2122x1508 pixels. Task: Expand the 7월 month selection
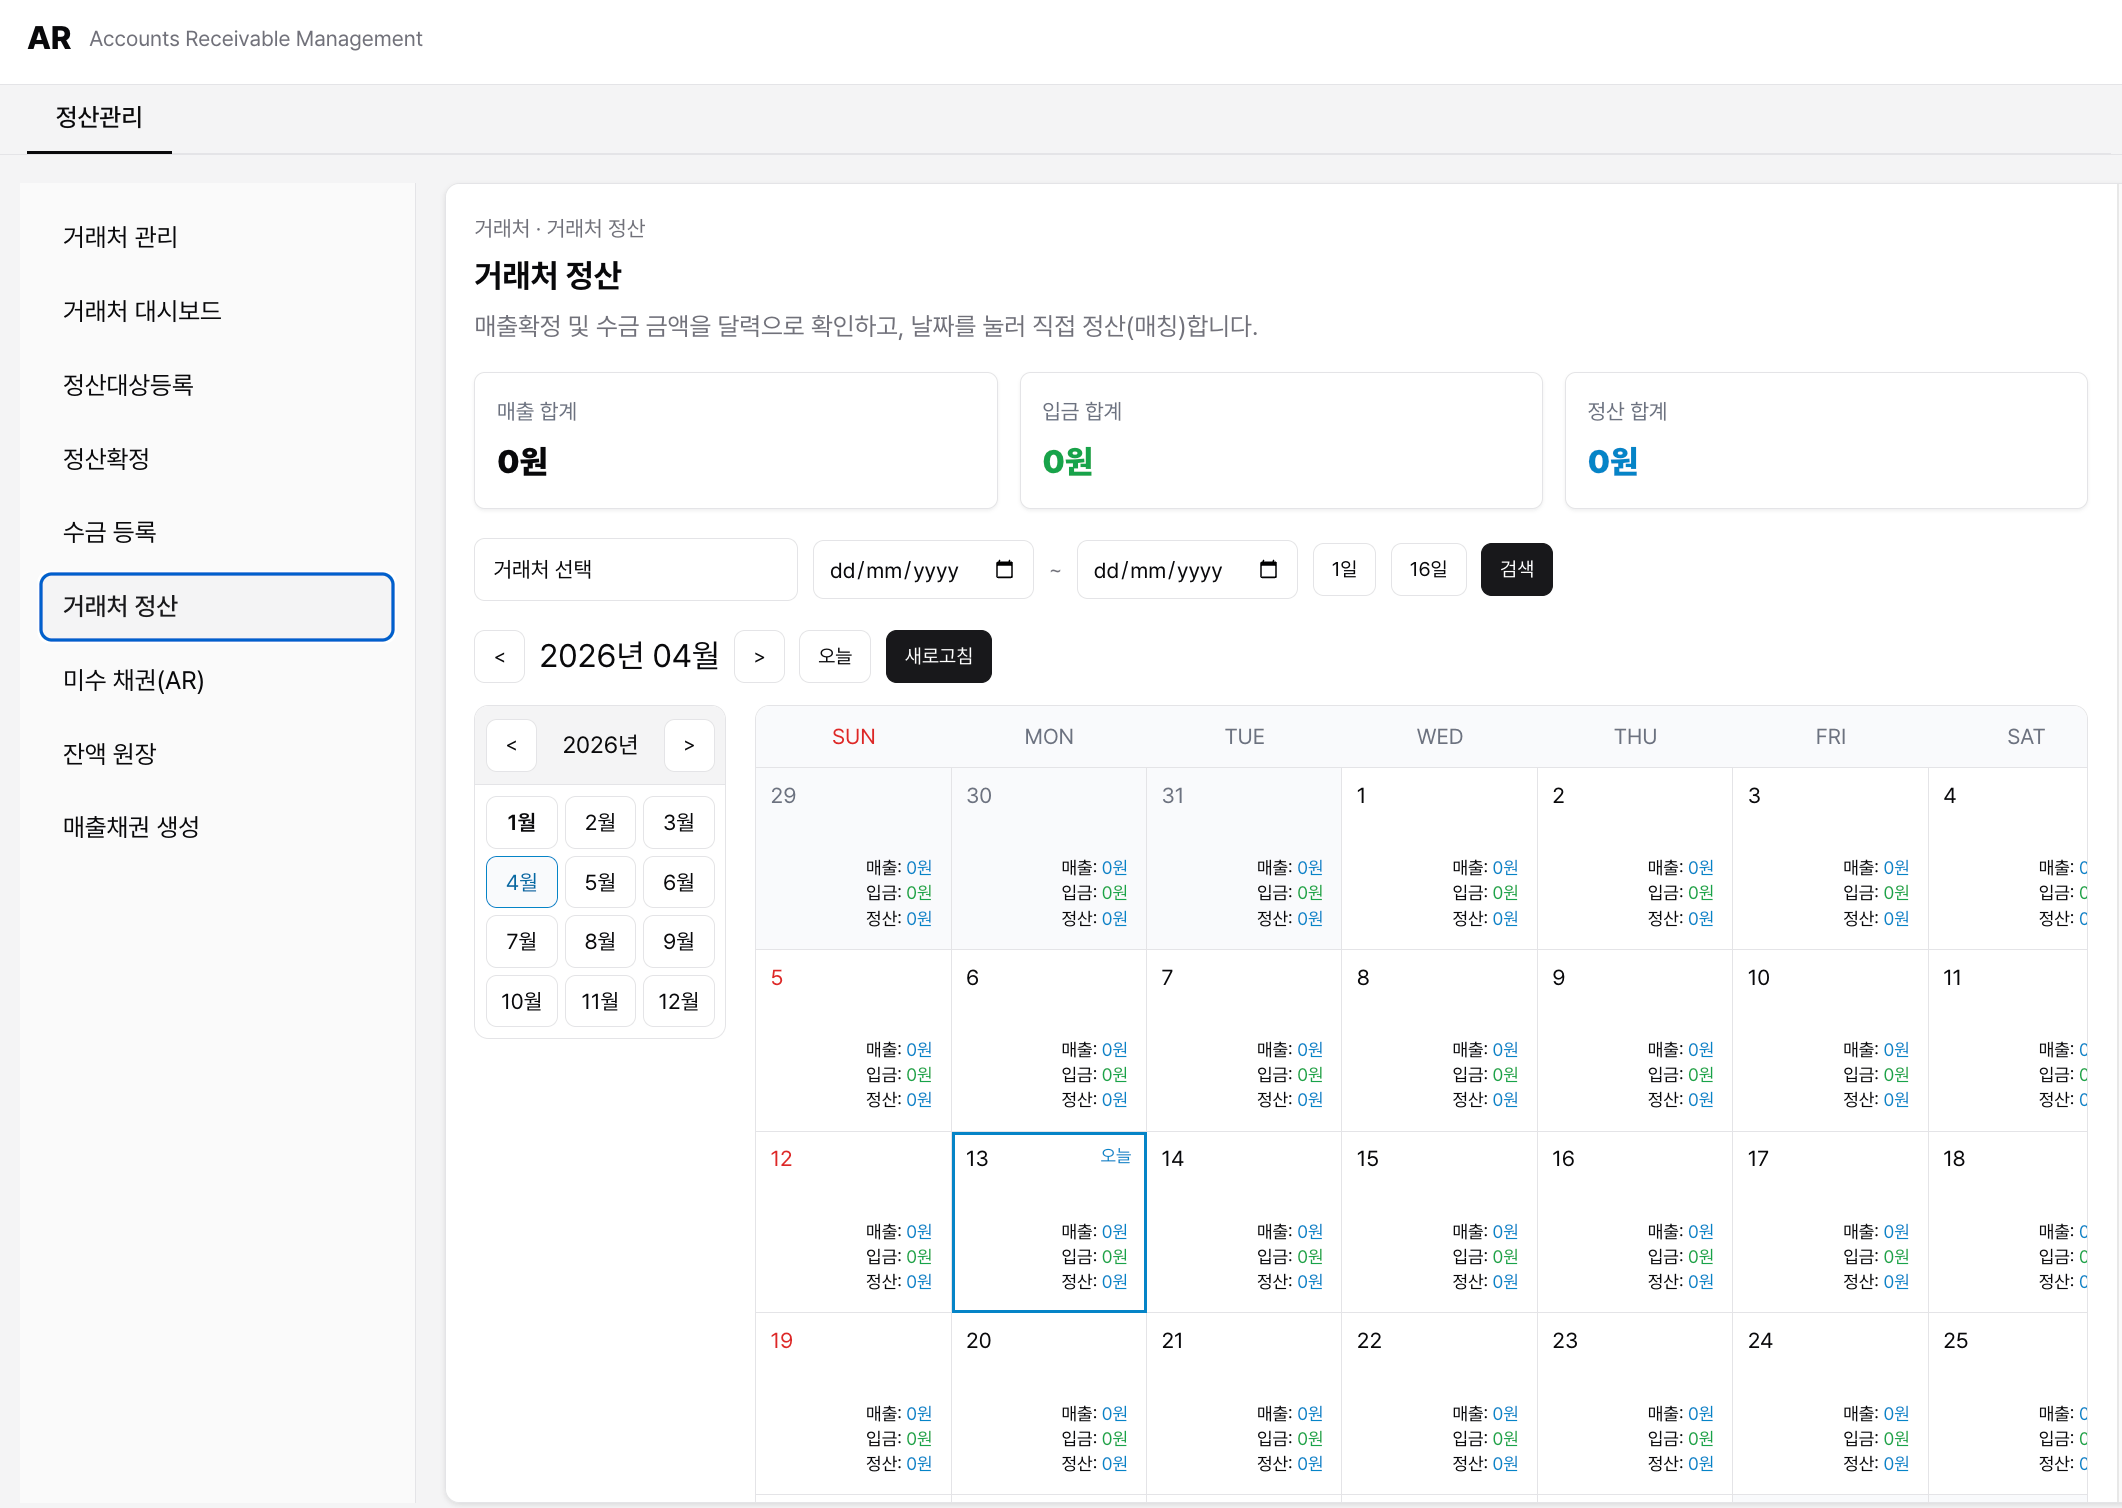[x=521, y=941]
